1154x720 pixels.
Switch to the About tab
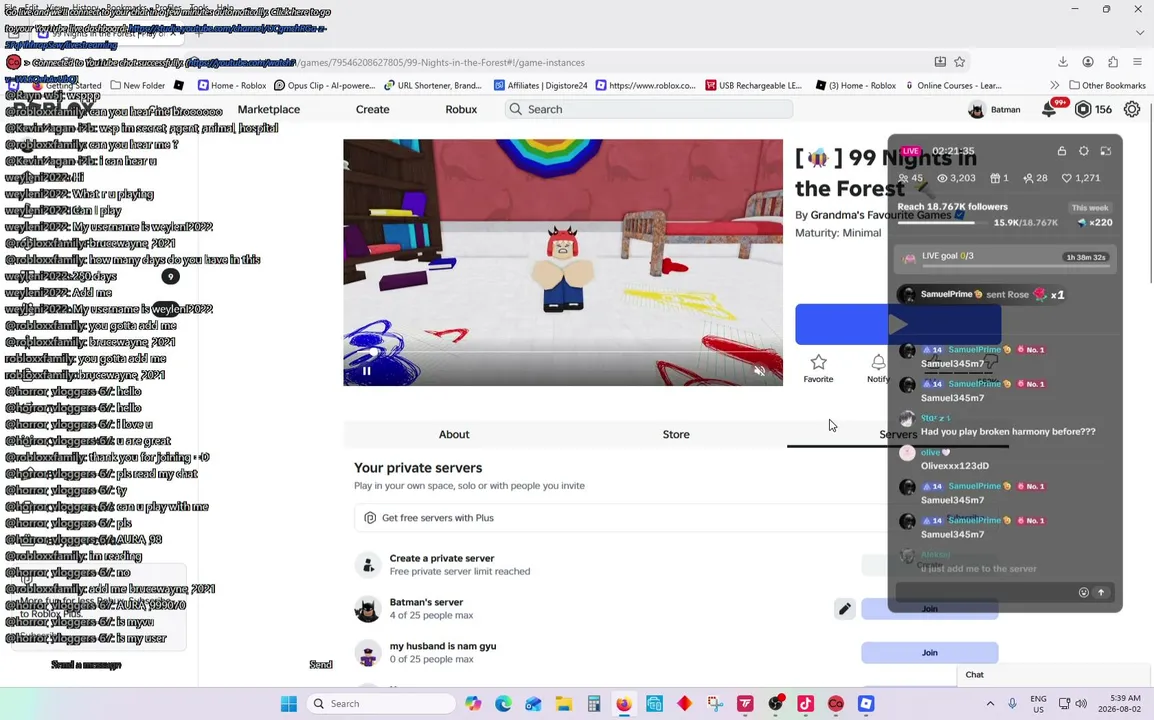click(x=454, y=434)
